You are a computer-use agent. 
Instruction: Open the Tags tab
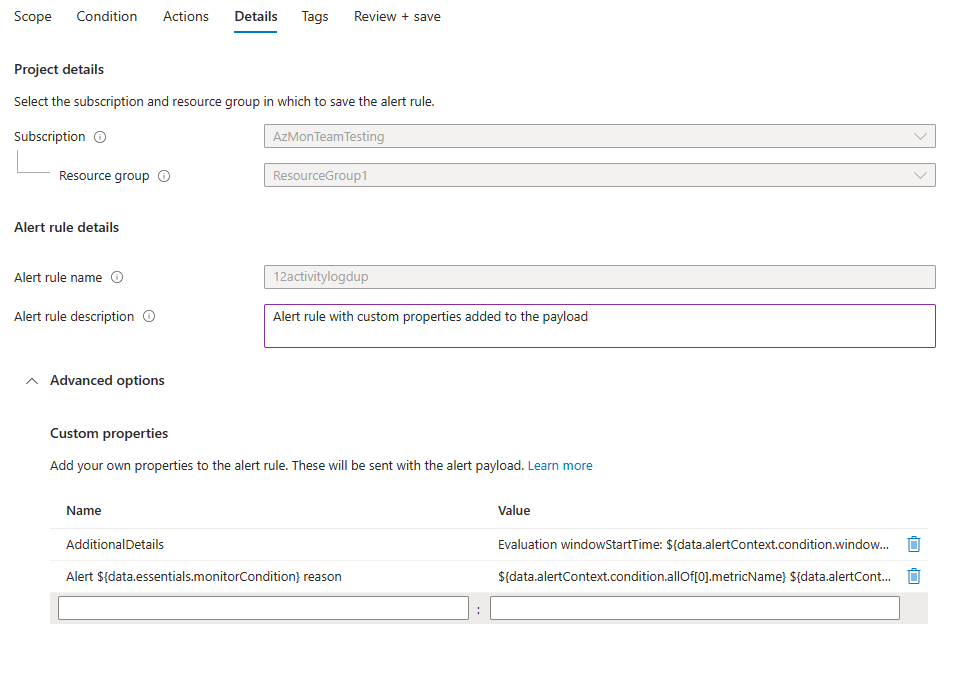tap(314, 16)
